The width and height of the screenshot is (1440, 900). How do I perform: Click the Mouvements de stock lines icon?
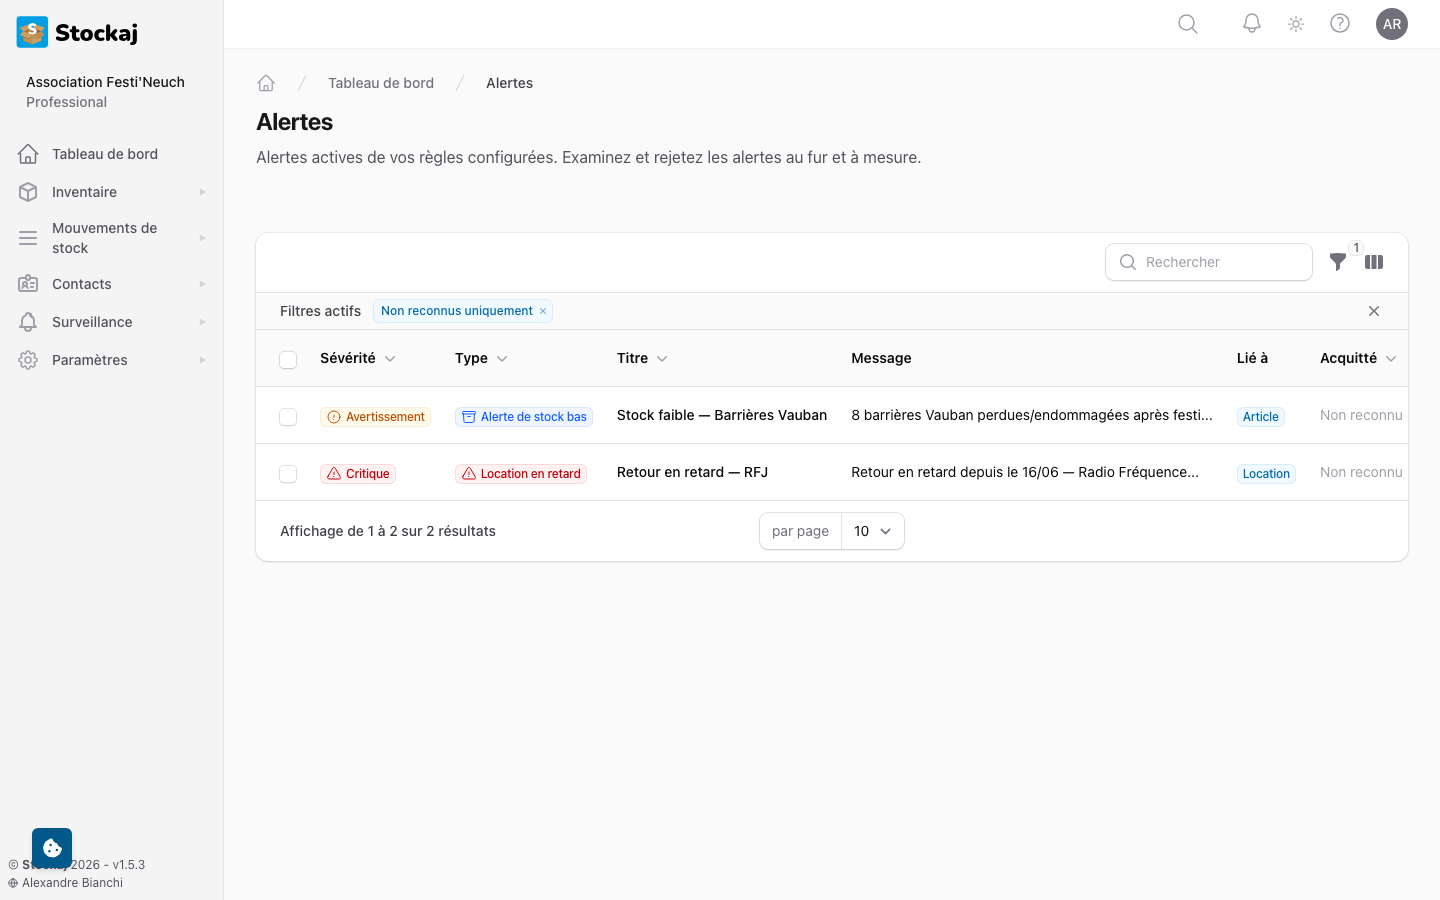[x=28, y=238]
